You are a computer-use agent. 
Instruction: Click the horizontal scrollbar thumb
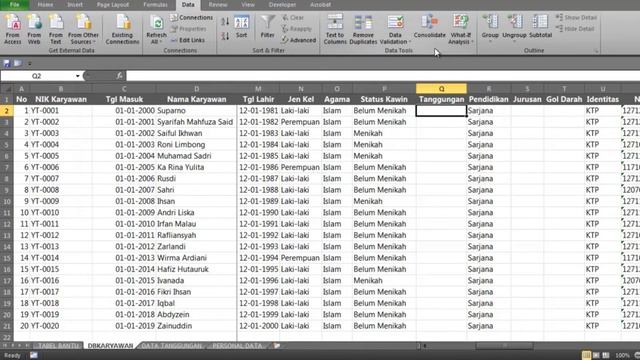(504, 346)
